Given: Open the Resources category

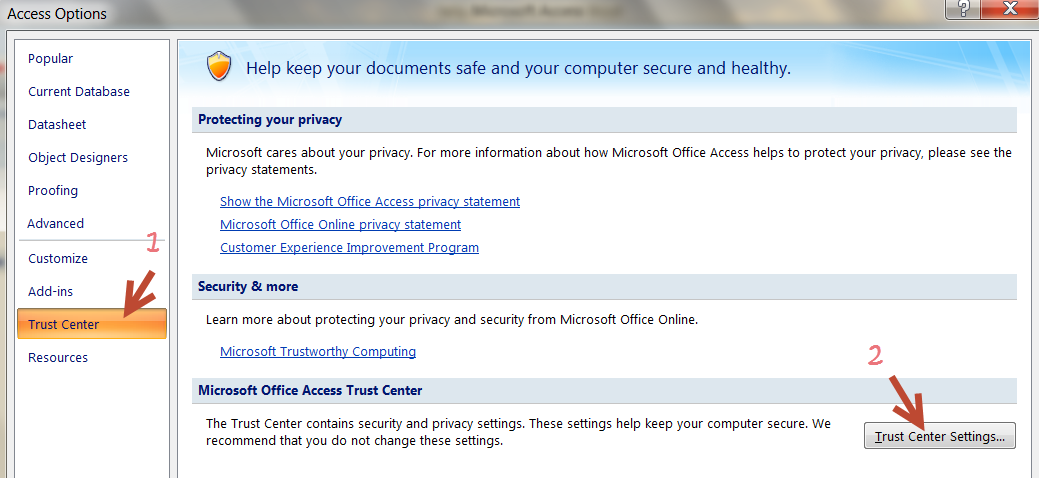Looking at the screenshot, I should coord(58,358).
